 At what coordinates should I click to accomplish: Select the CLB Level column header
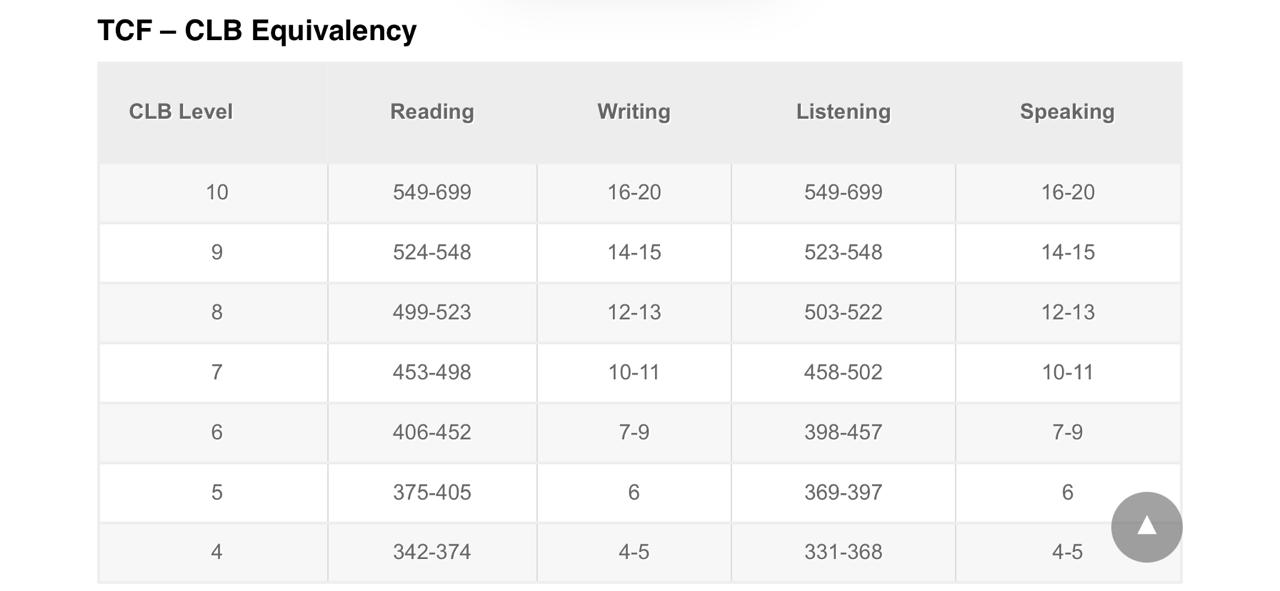[x=180, y=111]
